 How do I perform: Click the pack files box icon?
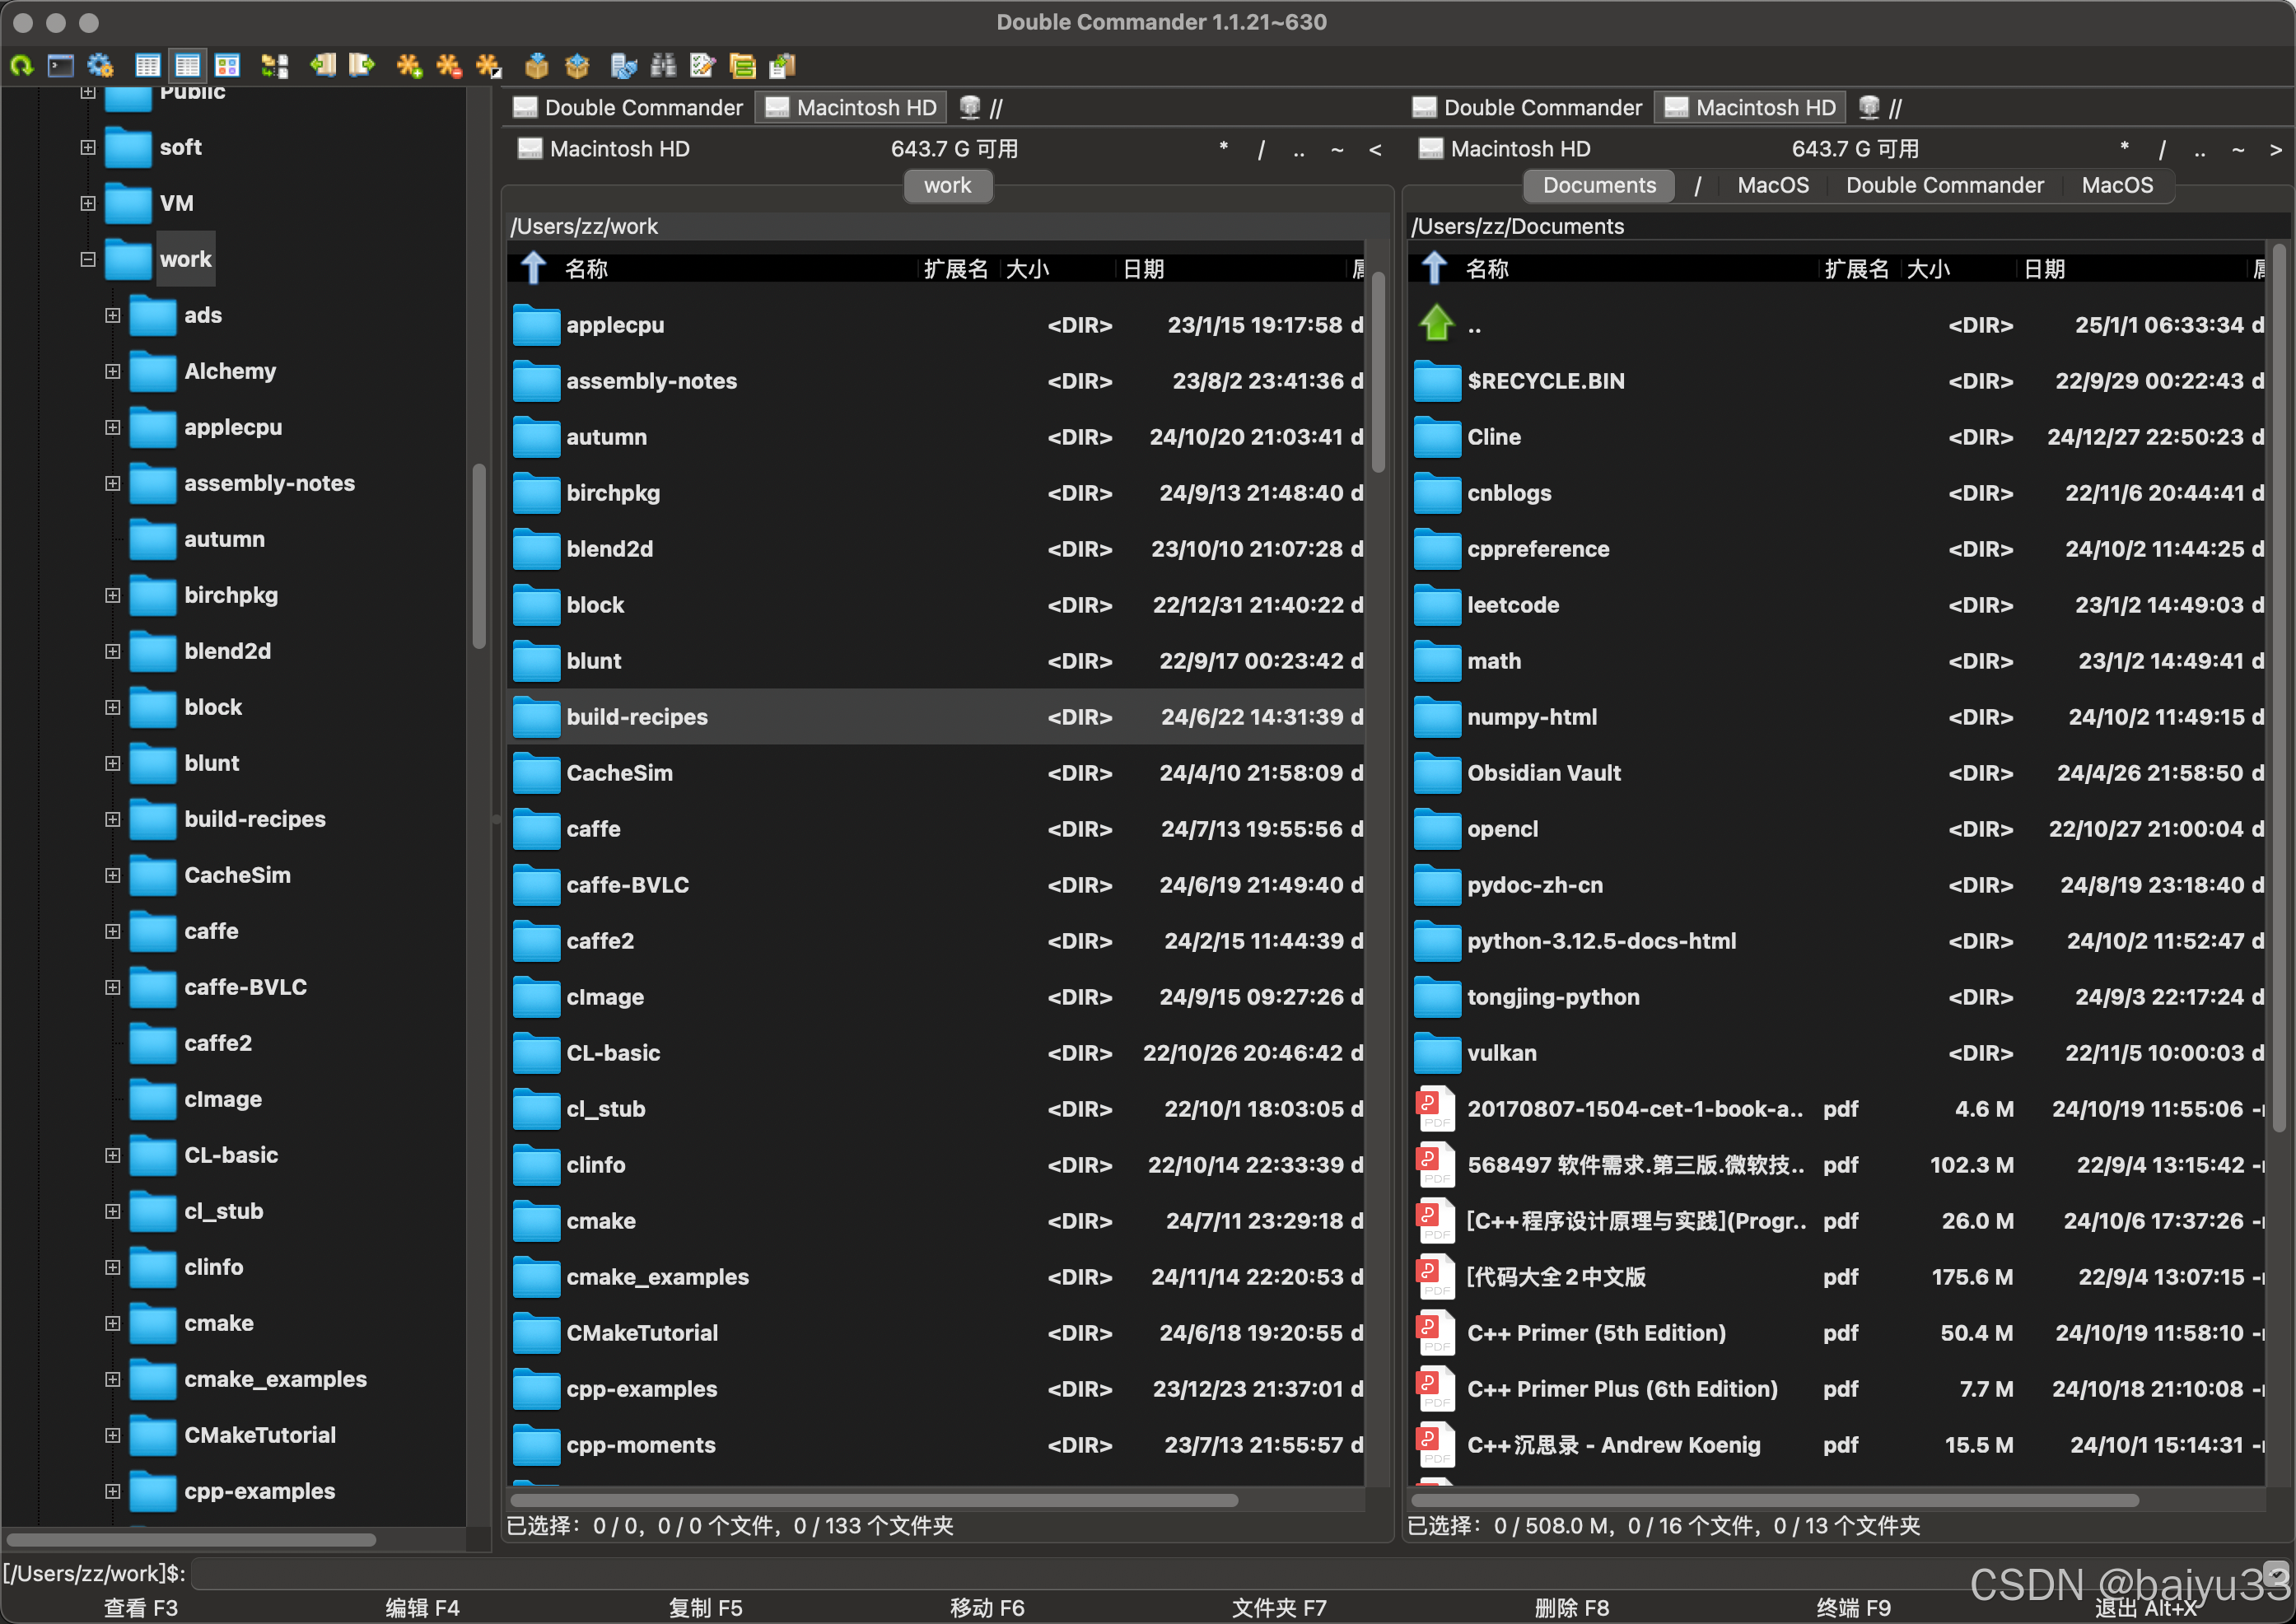click(537, 66)
